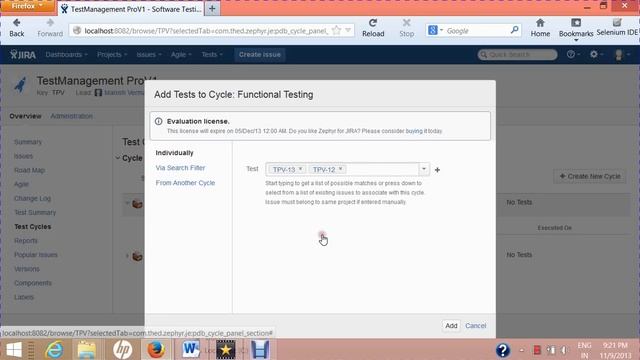Remove TPV-13 from the Test field
The image size is (640, 360).
click(x=300, y=169)
